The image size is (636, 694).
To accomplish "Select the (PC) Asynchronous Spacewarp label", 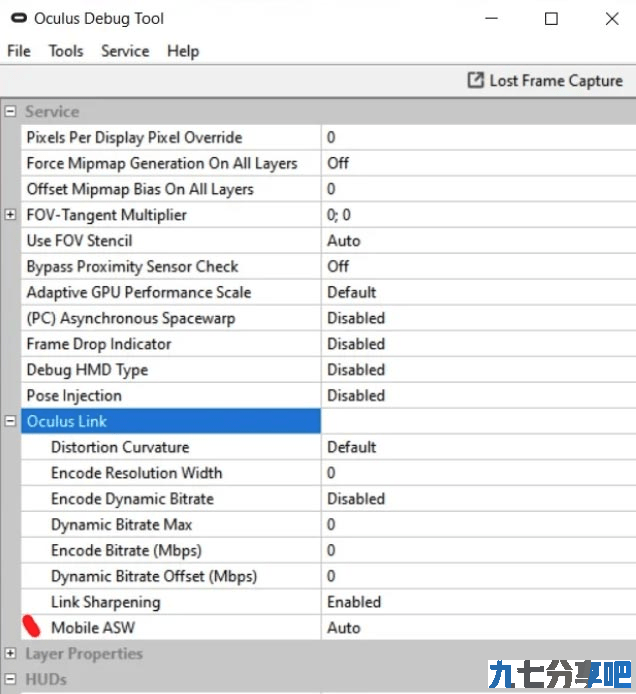I will tap(131, 318).
